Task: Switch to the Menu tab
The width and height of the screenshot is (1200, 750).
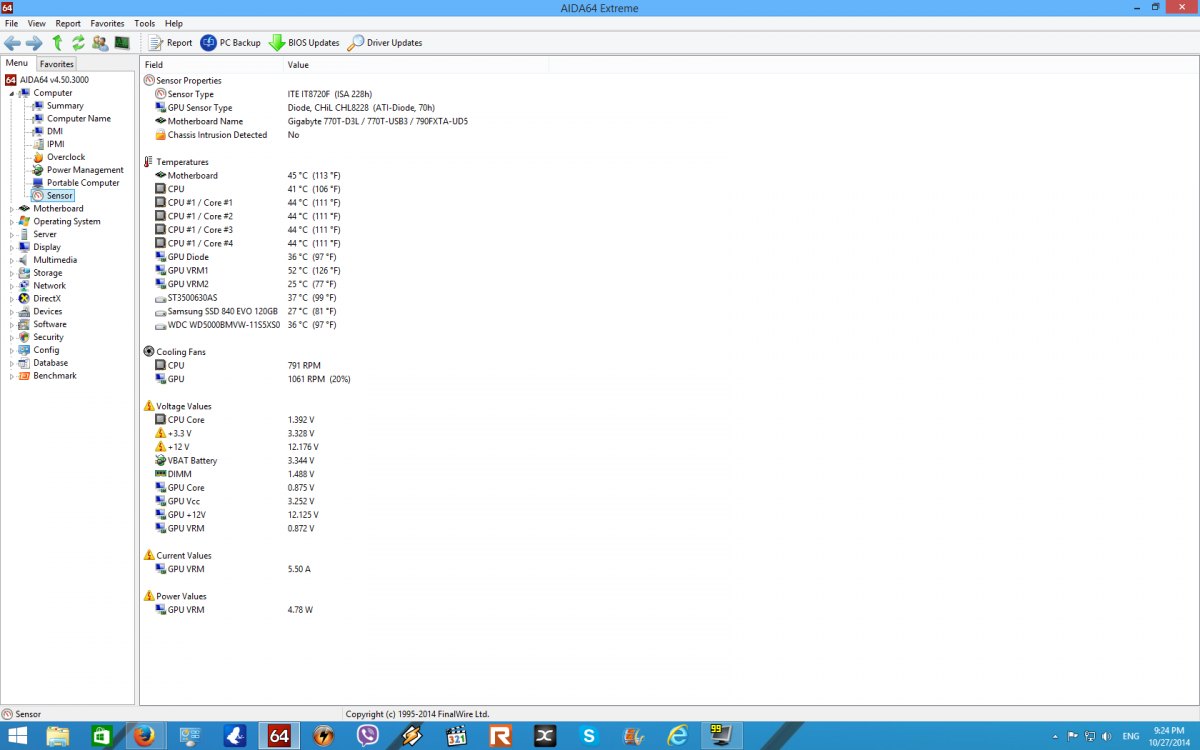Action: point(17,63)
